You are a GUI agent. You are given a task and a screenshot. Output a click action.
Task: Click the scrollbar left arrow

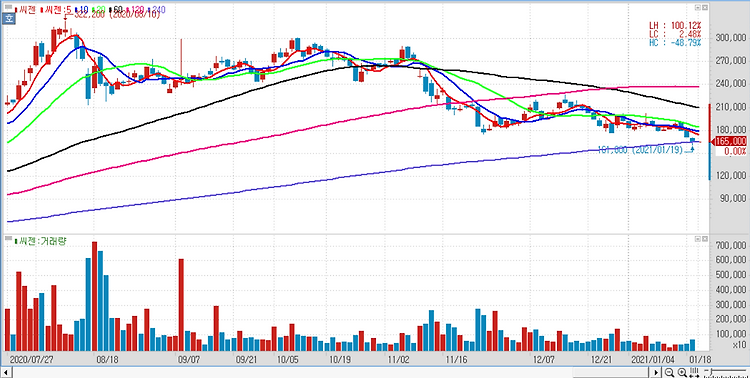[x=6, y=372]
